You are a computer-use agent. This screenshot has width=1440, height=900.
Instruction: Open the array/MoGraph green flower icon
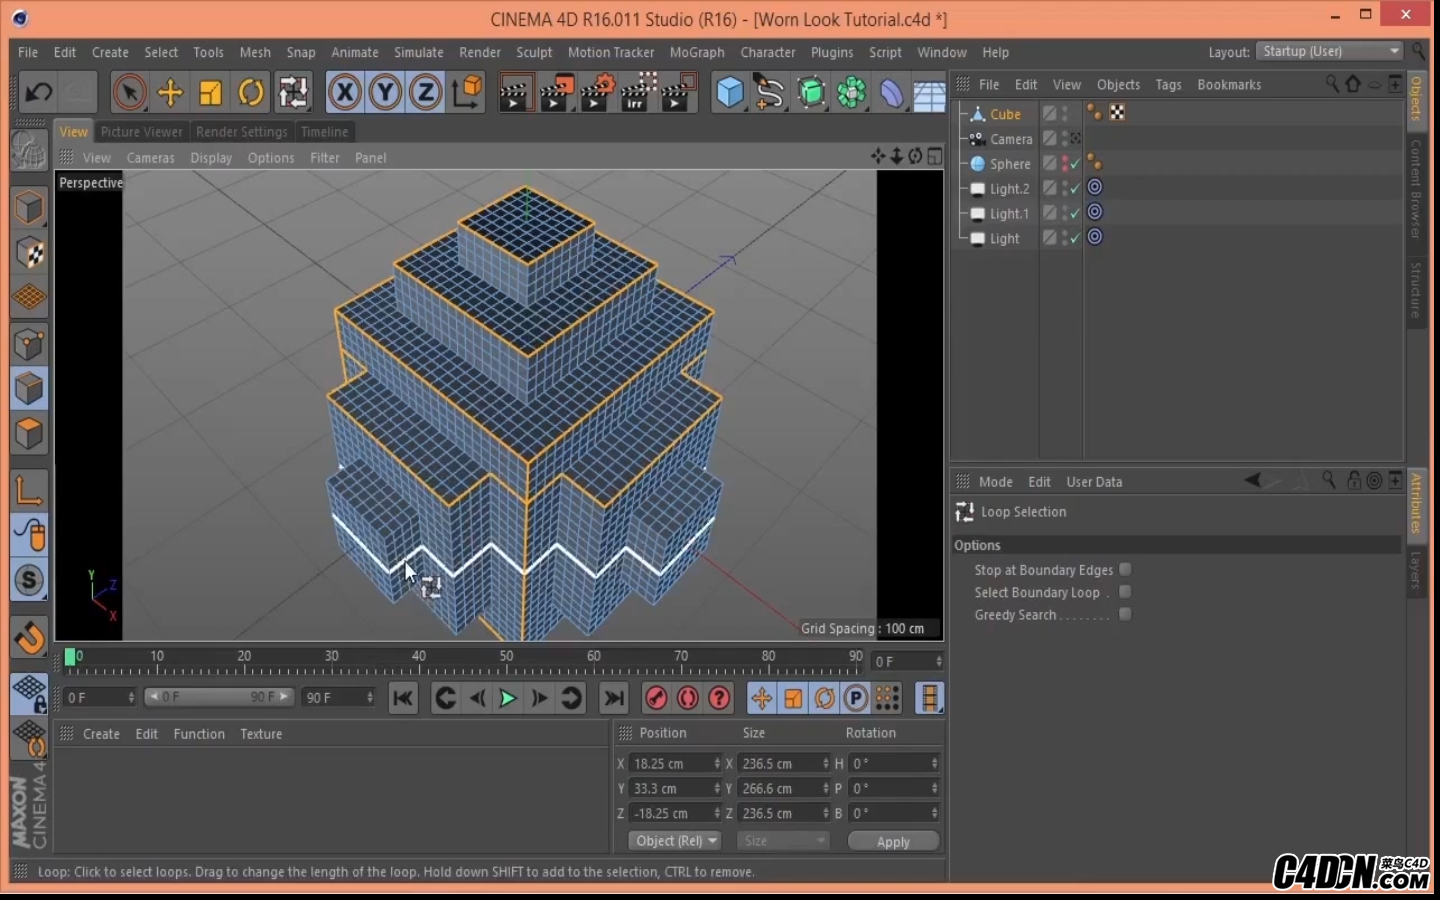[x=851, y=93]
